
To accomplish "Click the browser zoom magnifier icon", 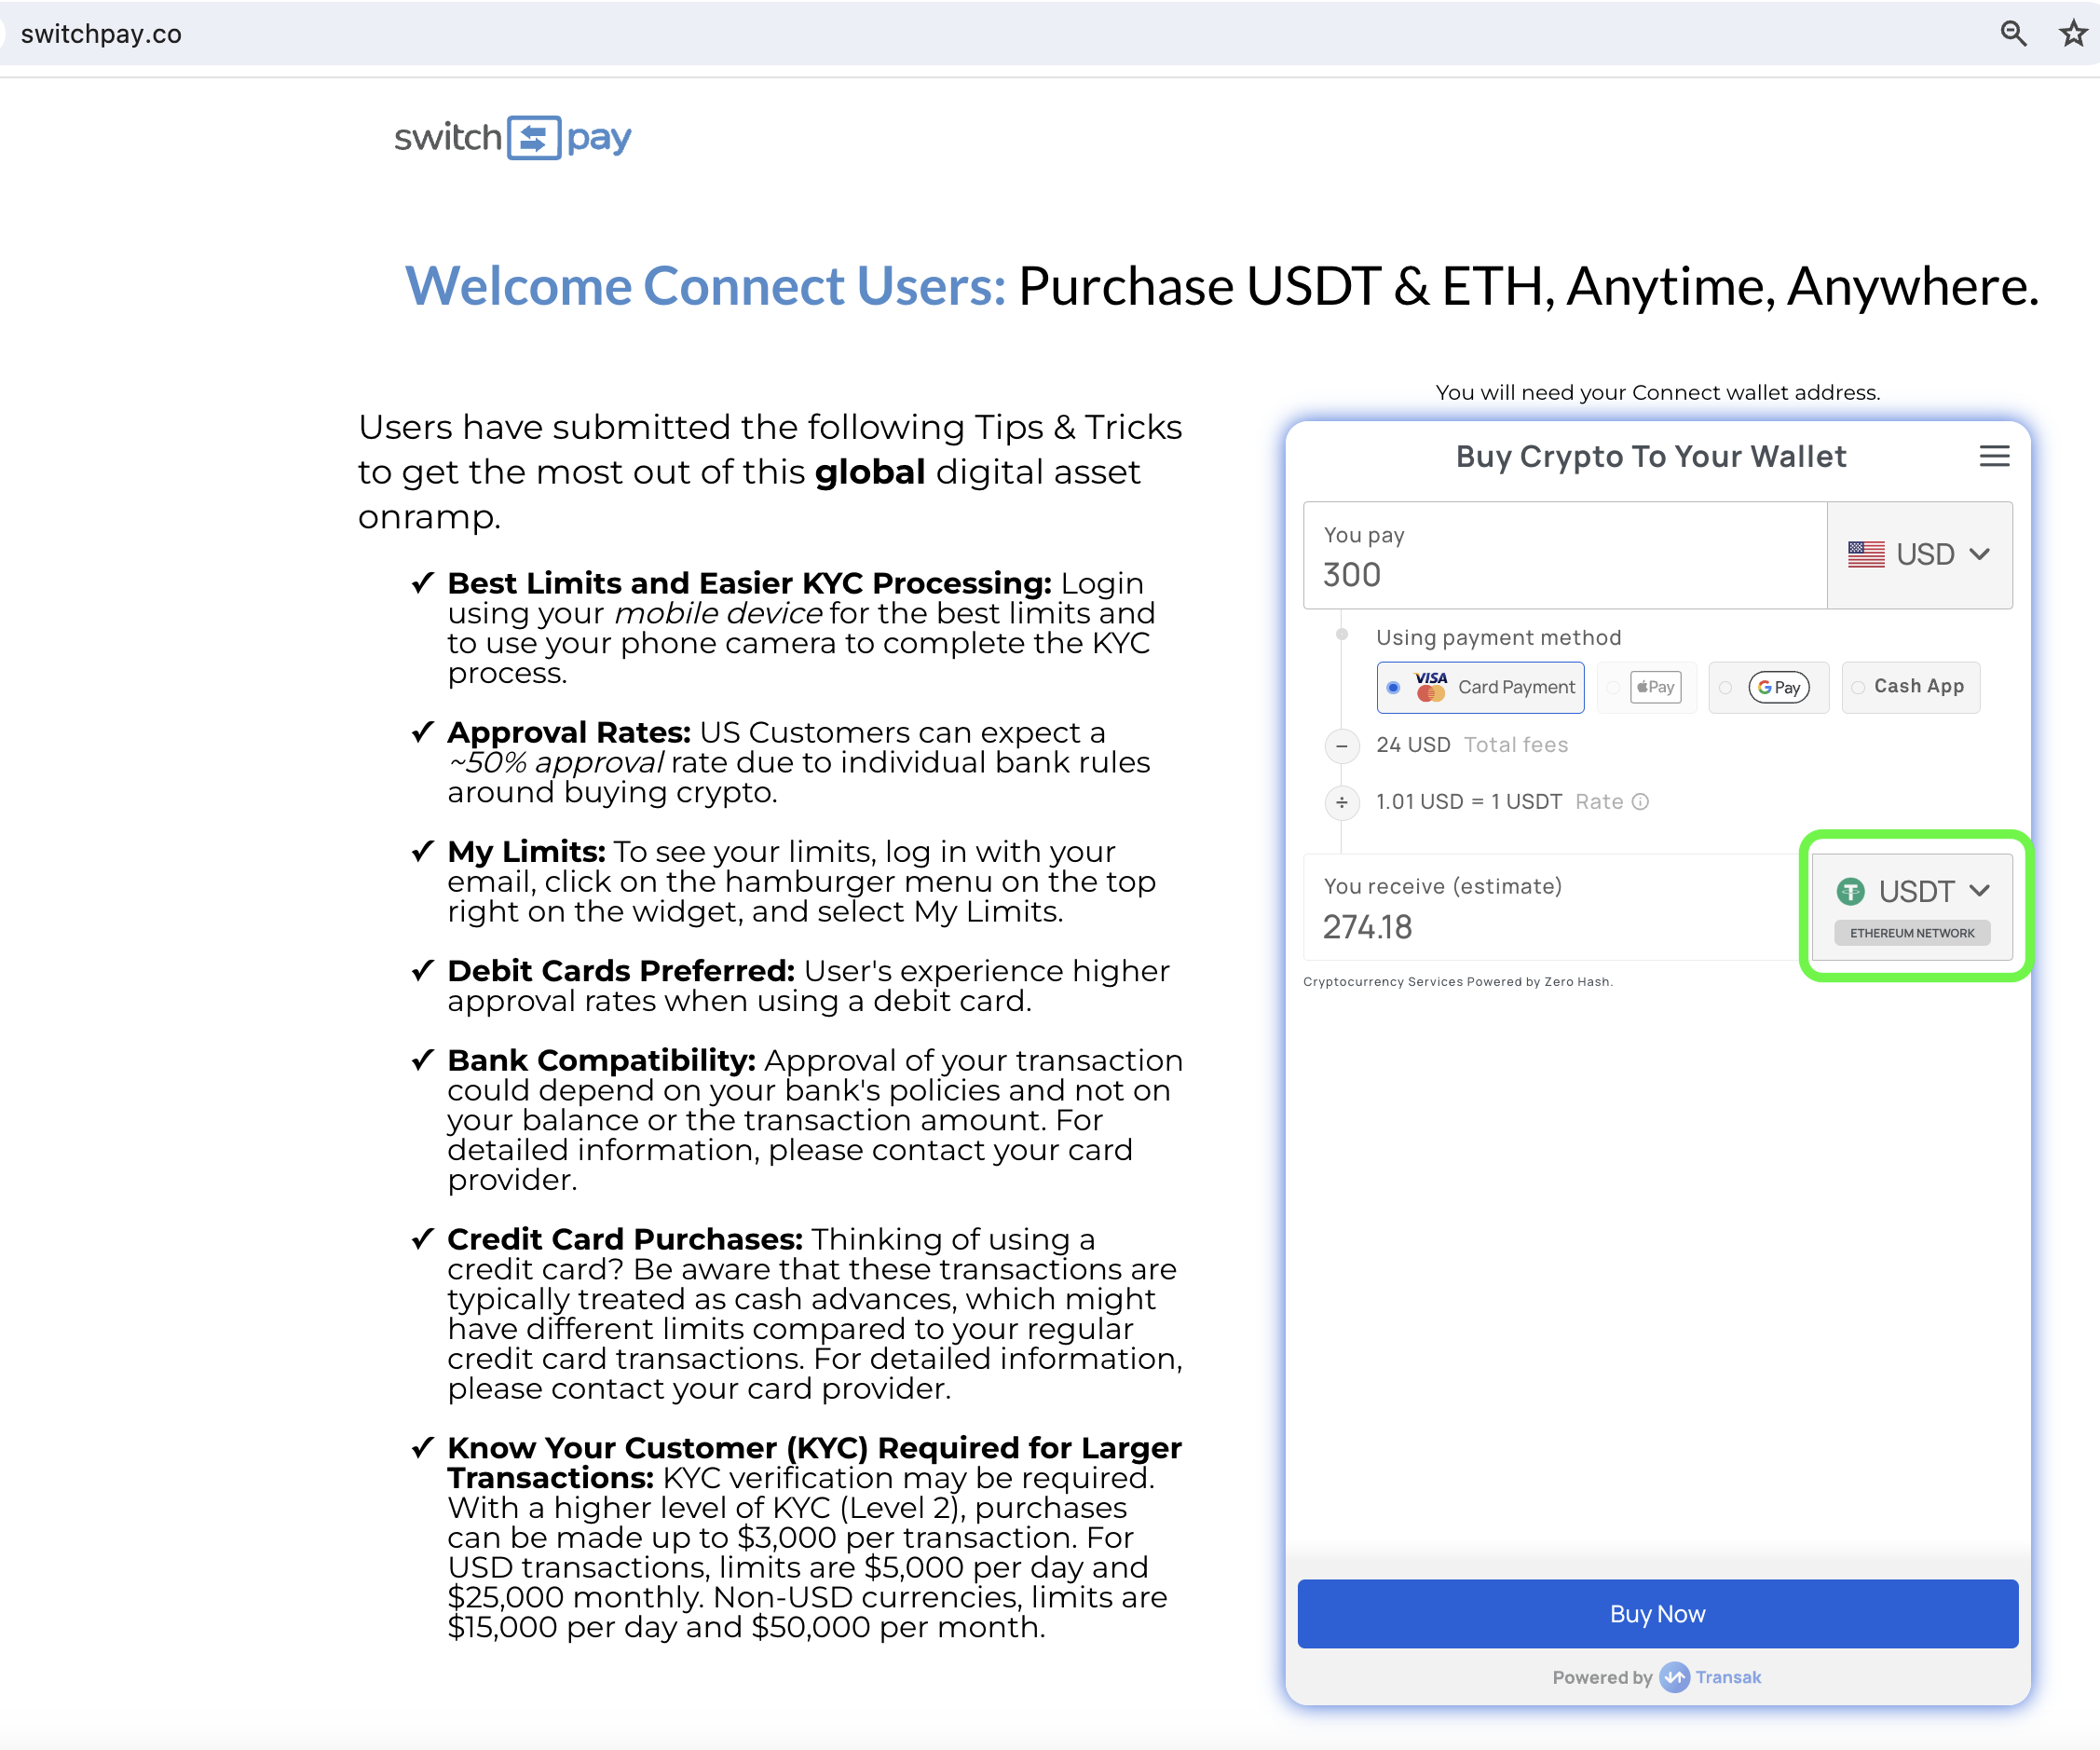I will click(2013, 33).
